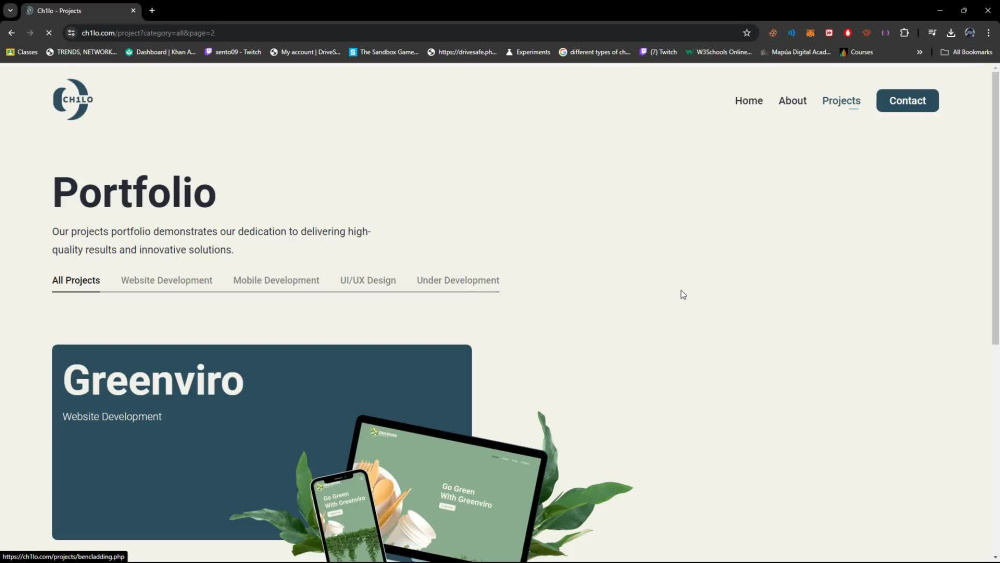Show hidden bookmarks via double chevron
This screenshot has width=1000, height=563.
click(919, 52)
